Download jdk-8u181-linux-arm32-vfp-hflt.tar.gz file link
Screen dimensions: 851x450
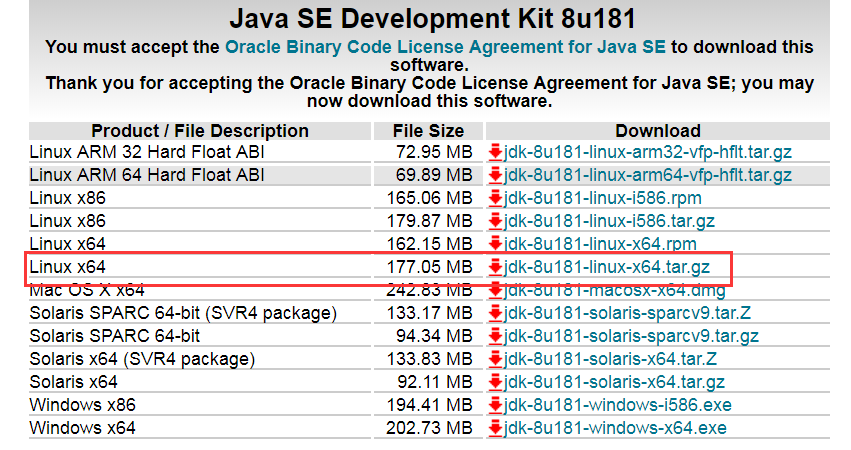(648, 152)
